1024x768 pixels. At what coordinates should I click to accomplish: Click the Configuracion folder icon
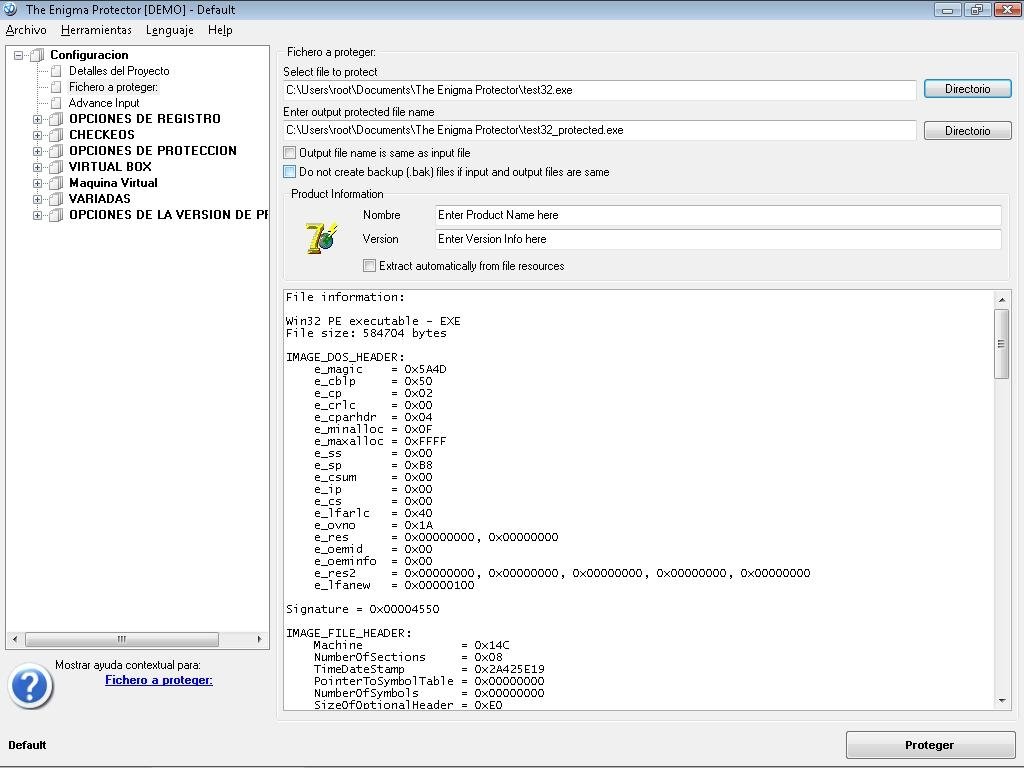[x=38, y=55]
